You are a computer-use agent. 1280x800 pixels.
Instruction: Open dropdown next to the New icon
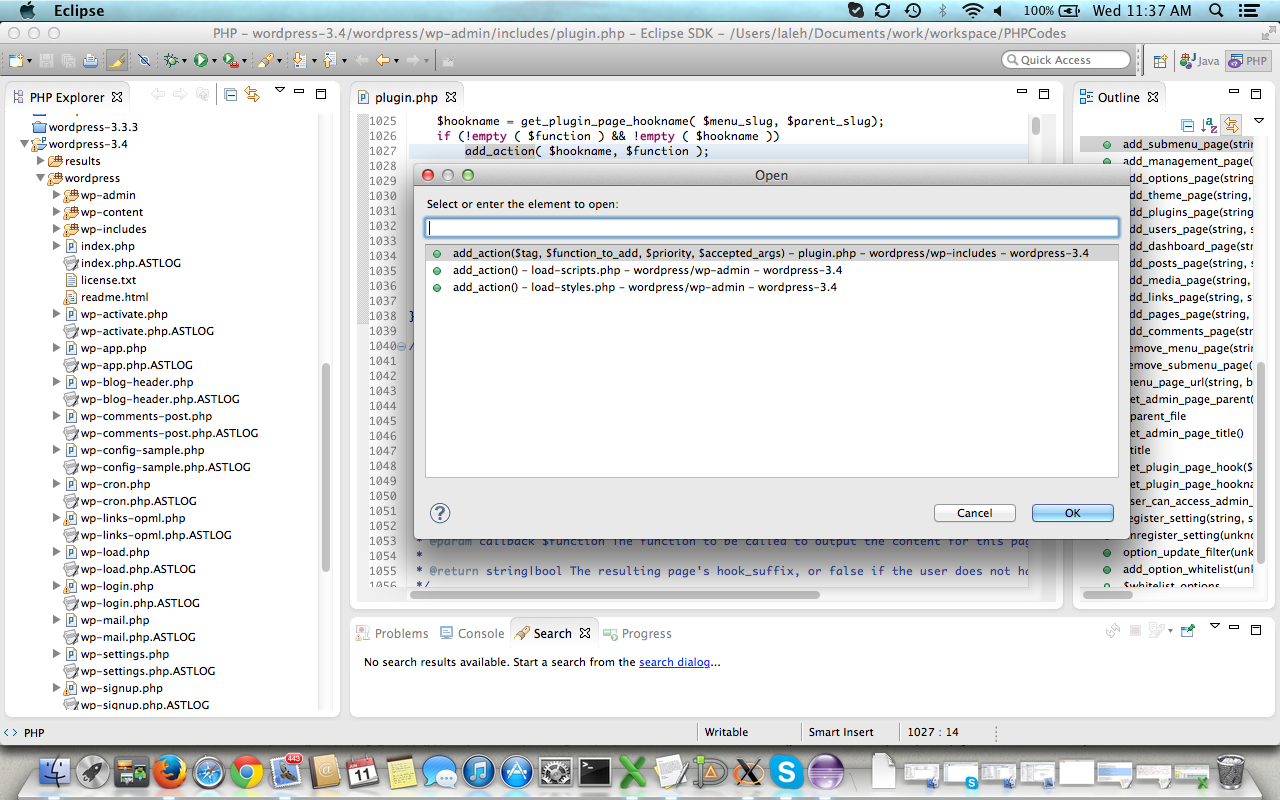click(29, 61)
